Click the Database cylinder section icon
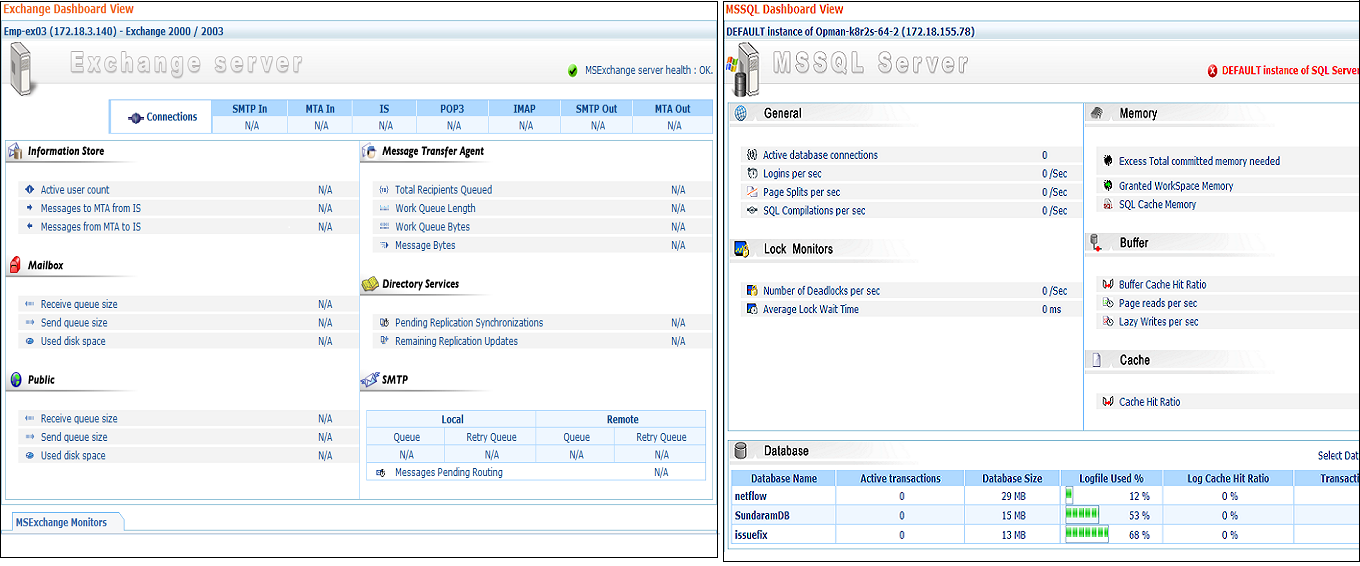 pos(741,451)
